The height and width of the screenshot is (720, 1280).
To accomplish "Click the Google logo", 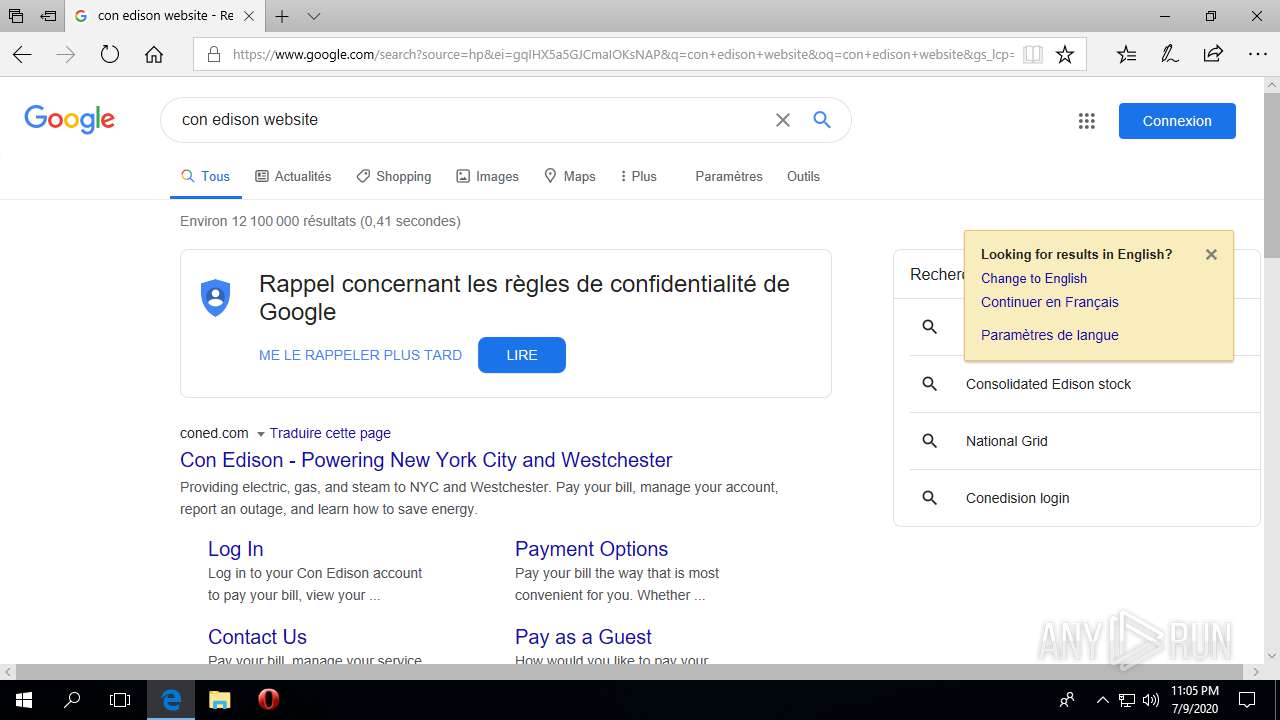I will [x=70, y=120].
